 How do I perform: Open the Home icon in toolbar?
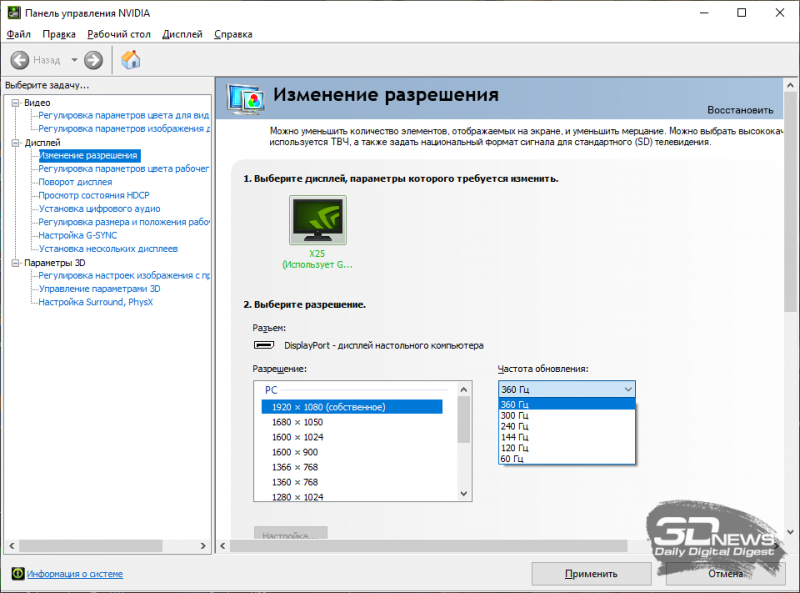pyautogui.click(x=131, y=60)
